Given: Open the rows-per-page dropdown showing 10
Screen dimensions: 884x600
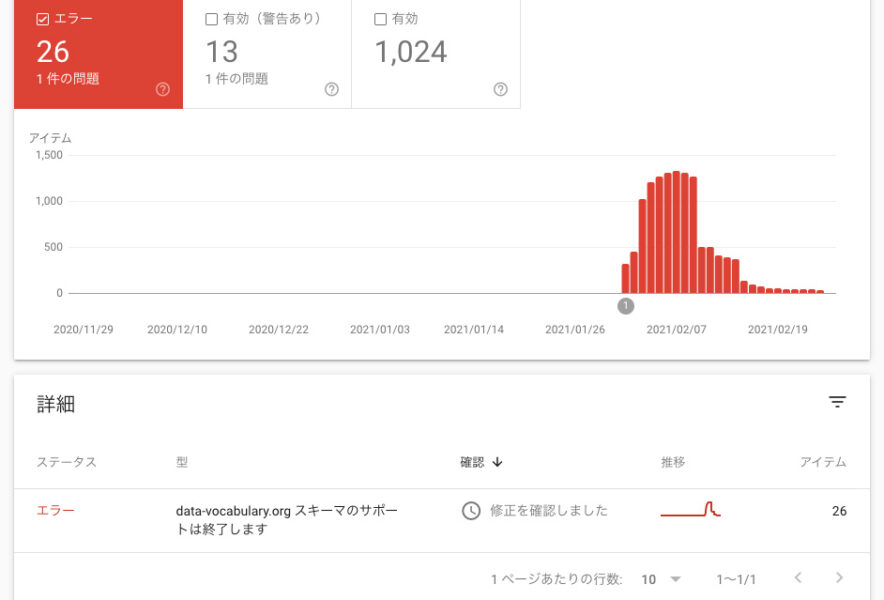Looking at the screenshot, I should coord(661,579).
